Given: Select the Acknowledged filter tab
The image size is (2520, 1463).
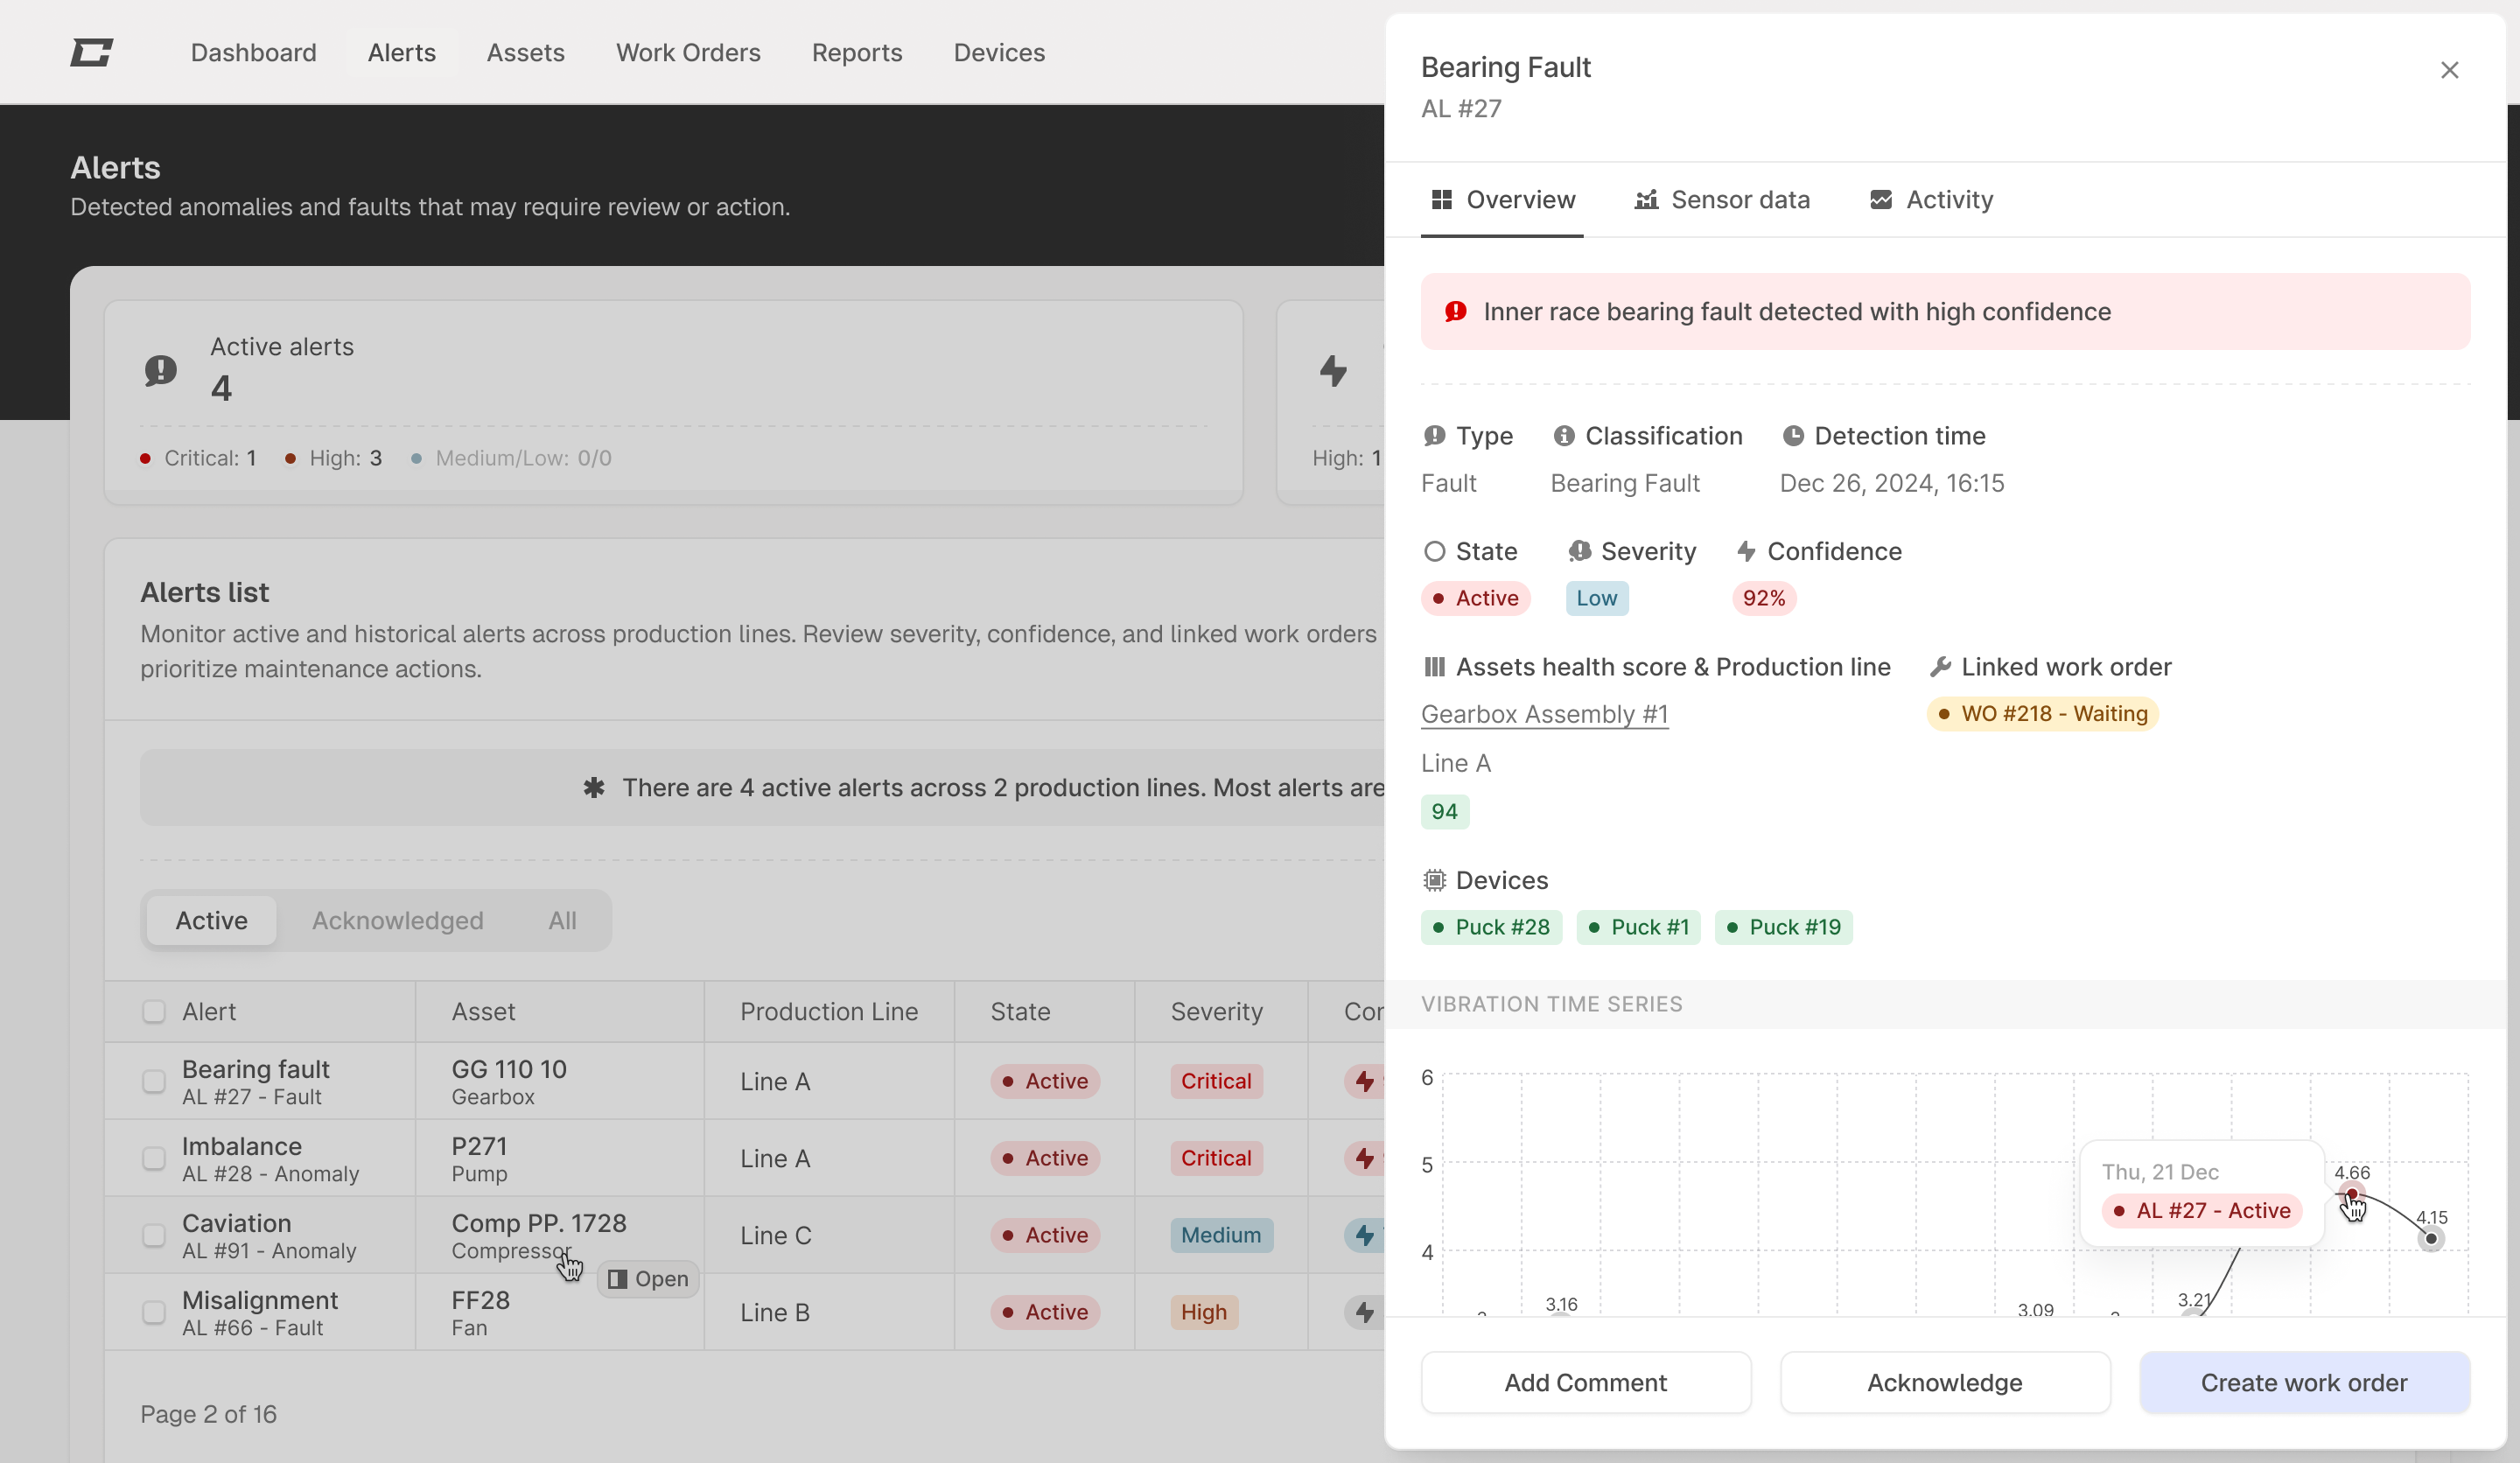Looking at the screenshot, I should (397, 920).
